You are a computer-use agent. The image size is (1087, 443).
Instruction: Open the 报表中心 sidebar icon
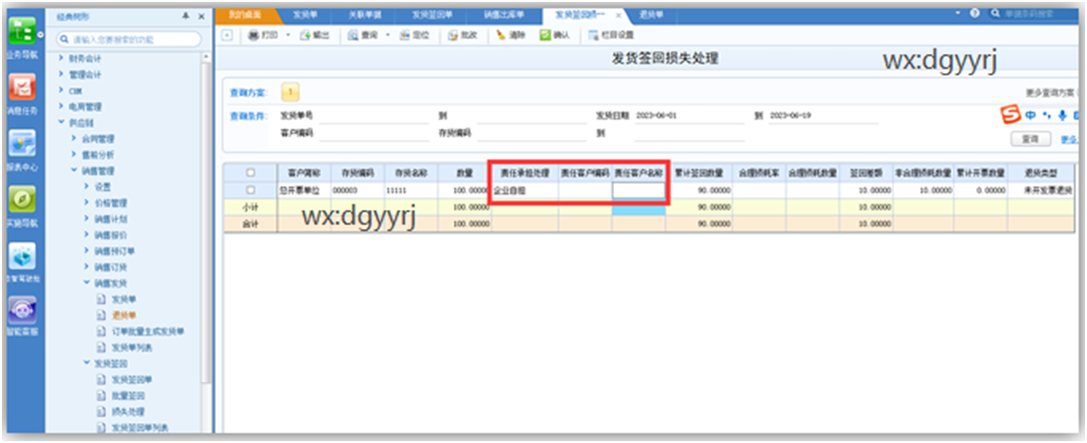point(21,144)
